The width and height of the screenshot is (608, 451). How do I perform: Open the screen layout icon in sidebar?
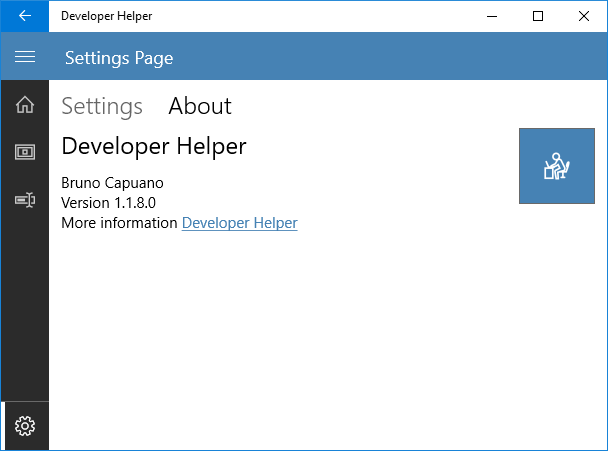click(24, 152)
